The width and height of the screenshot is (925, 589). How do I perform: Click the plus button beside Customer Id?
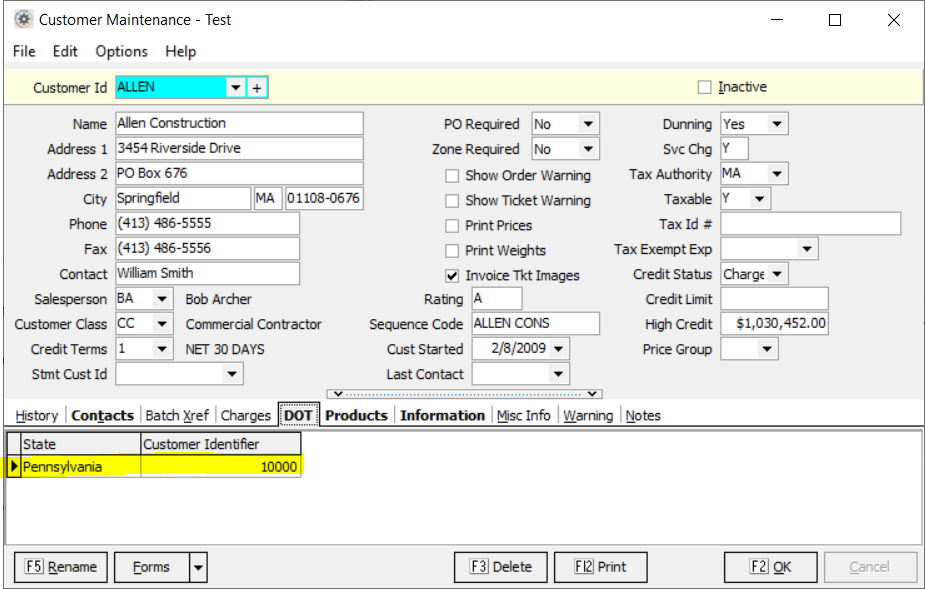pyautogui.click(x=257, y=88)
